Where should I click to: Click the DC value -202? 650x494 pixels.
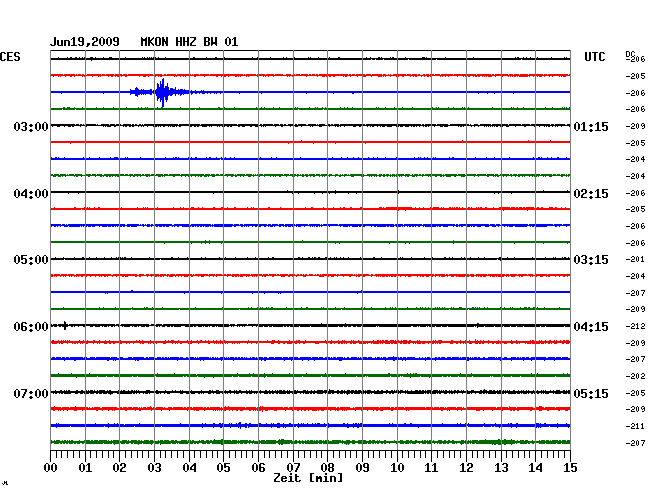click(x=635, y=376)
